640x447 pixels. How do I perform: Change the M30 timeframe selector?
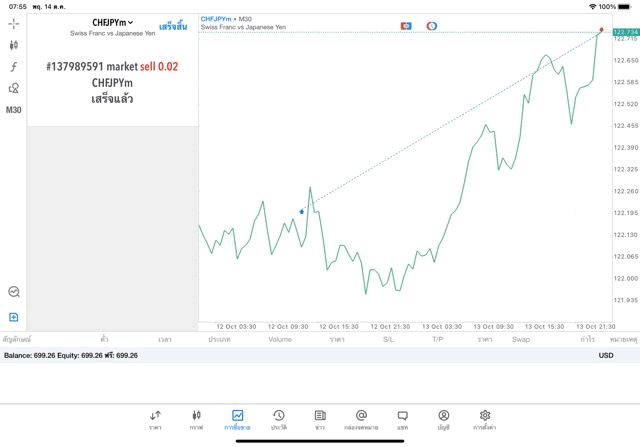click(14, 110)
